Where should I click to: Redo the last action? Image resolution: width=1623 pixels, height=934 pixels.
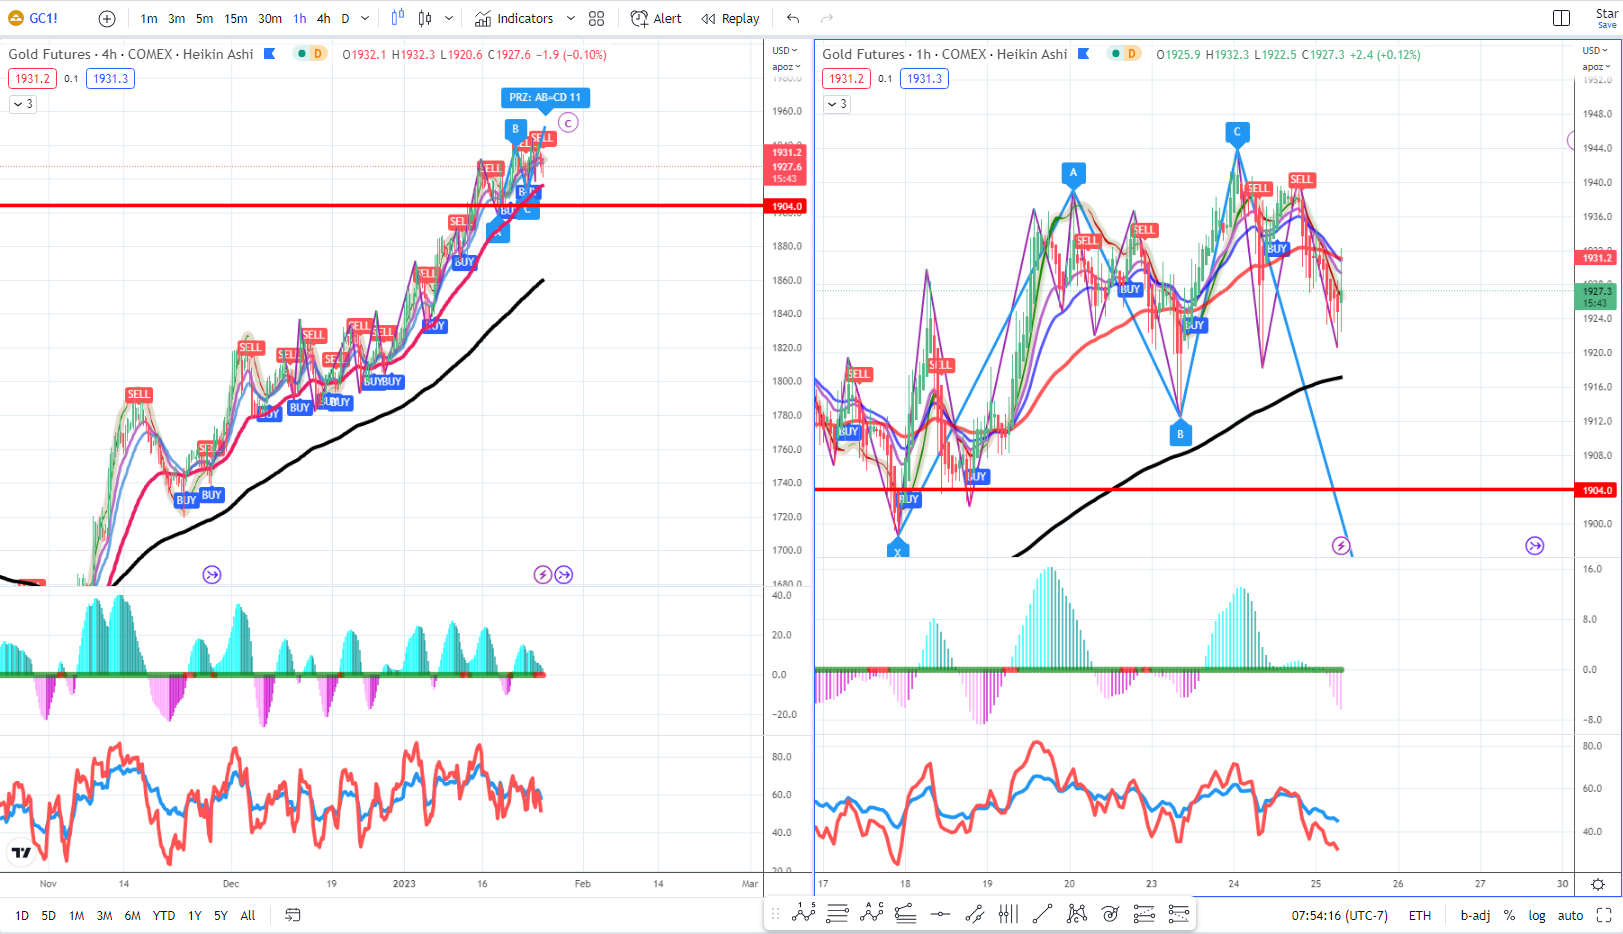tap(827, 18)
